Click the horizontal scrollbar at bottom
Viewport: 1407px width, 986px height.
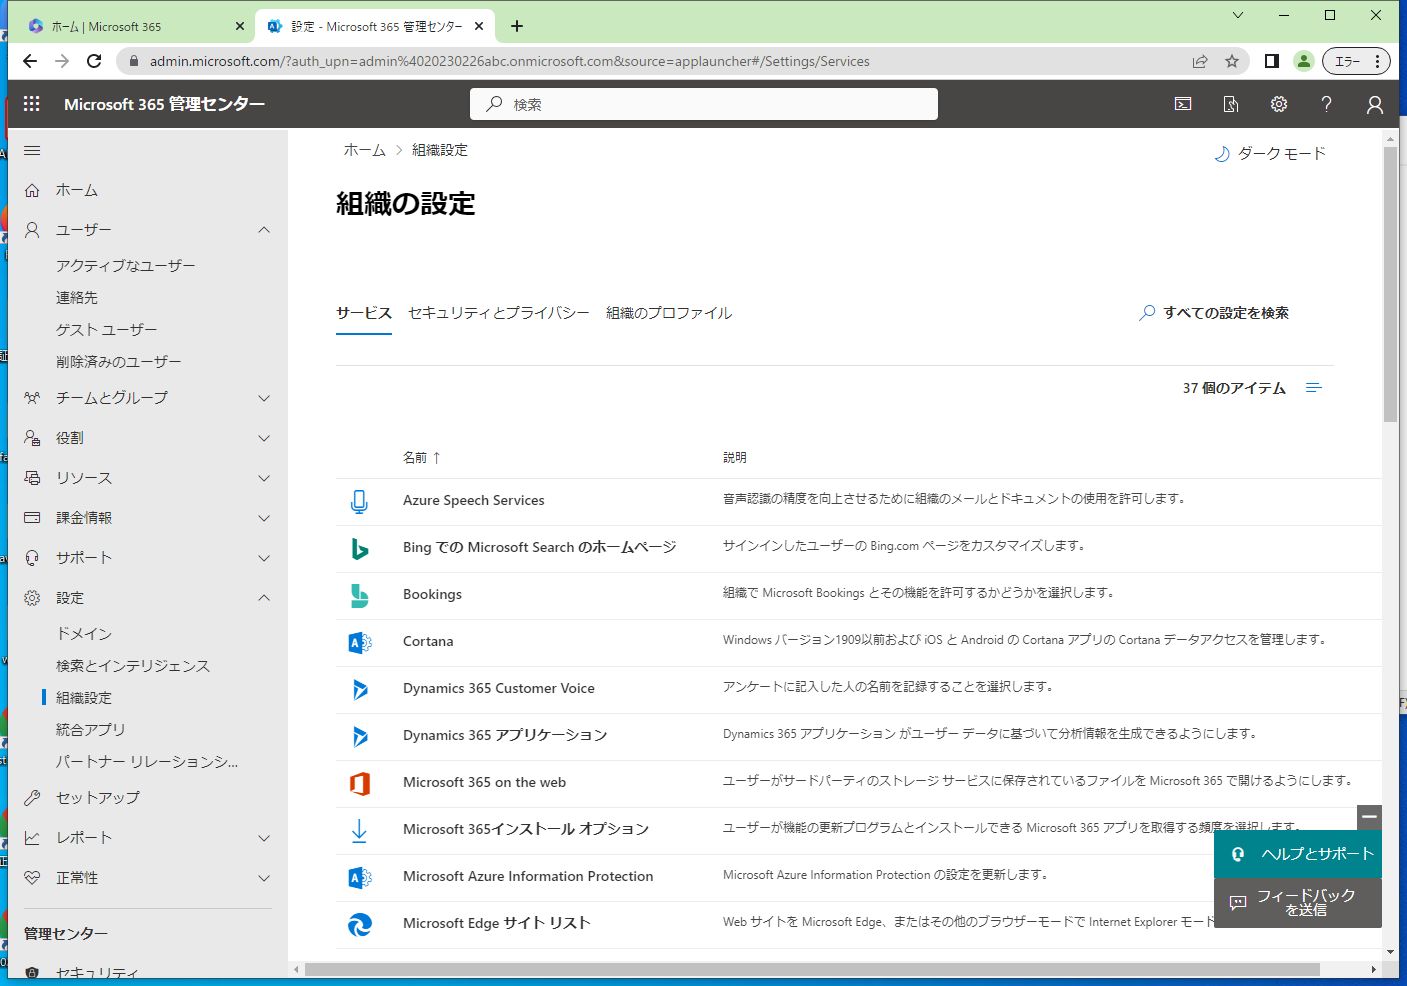[x=812, y=969]
